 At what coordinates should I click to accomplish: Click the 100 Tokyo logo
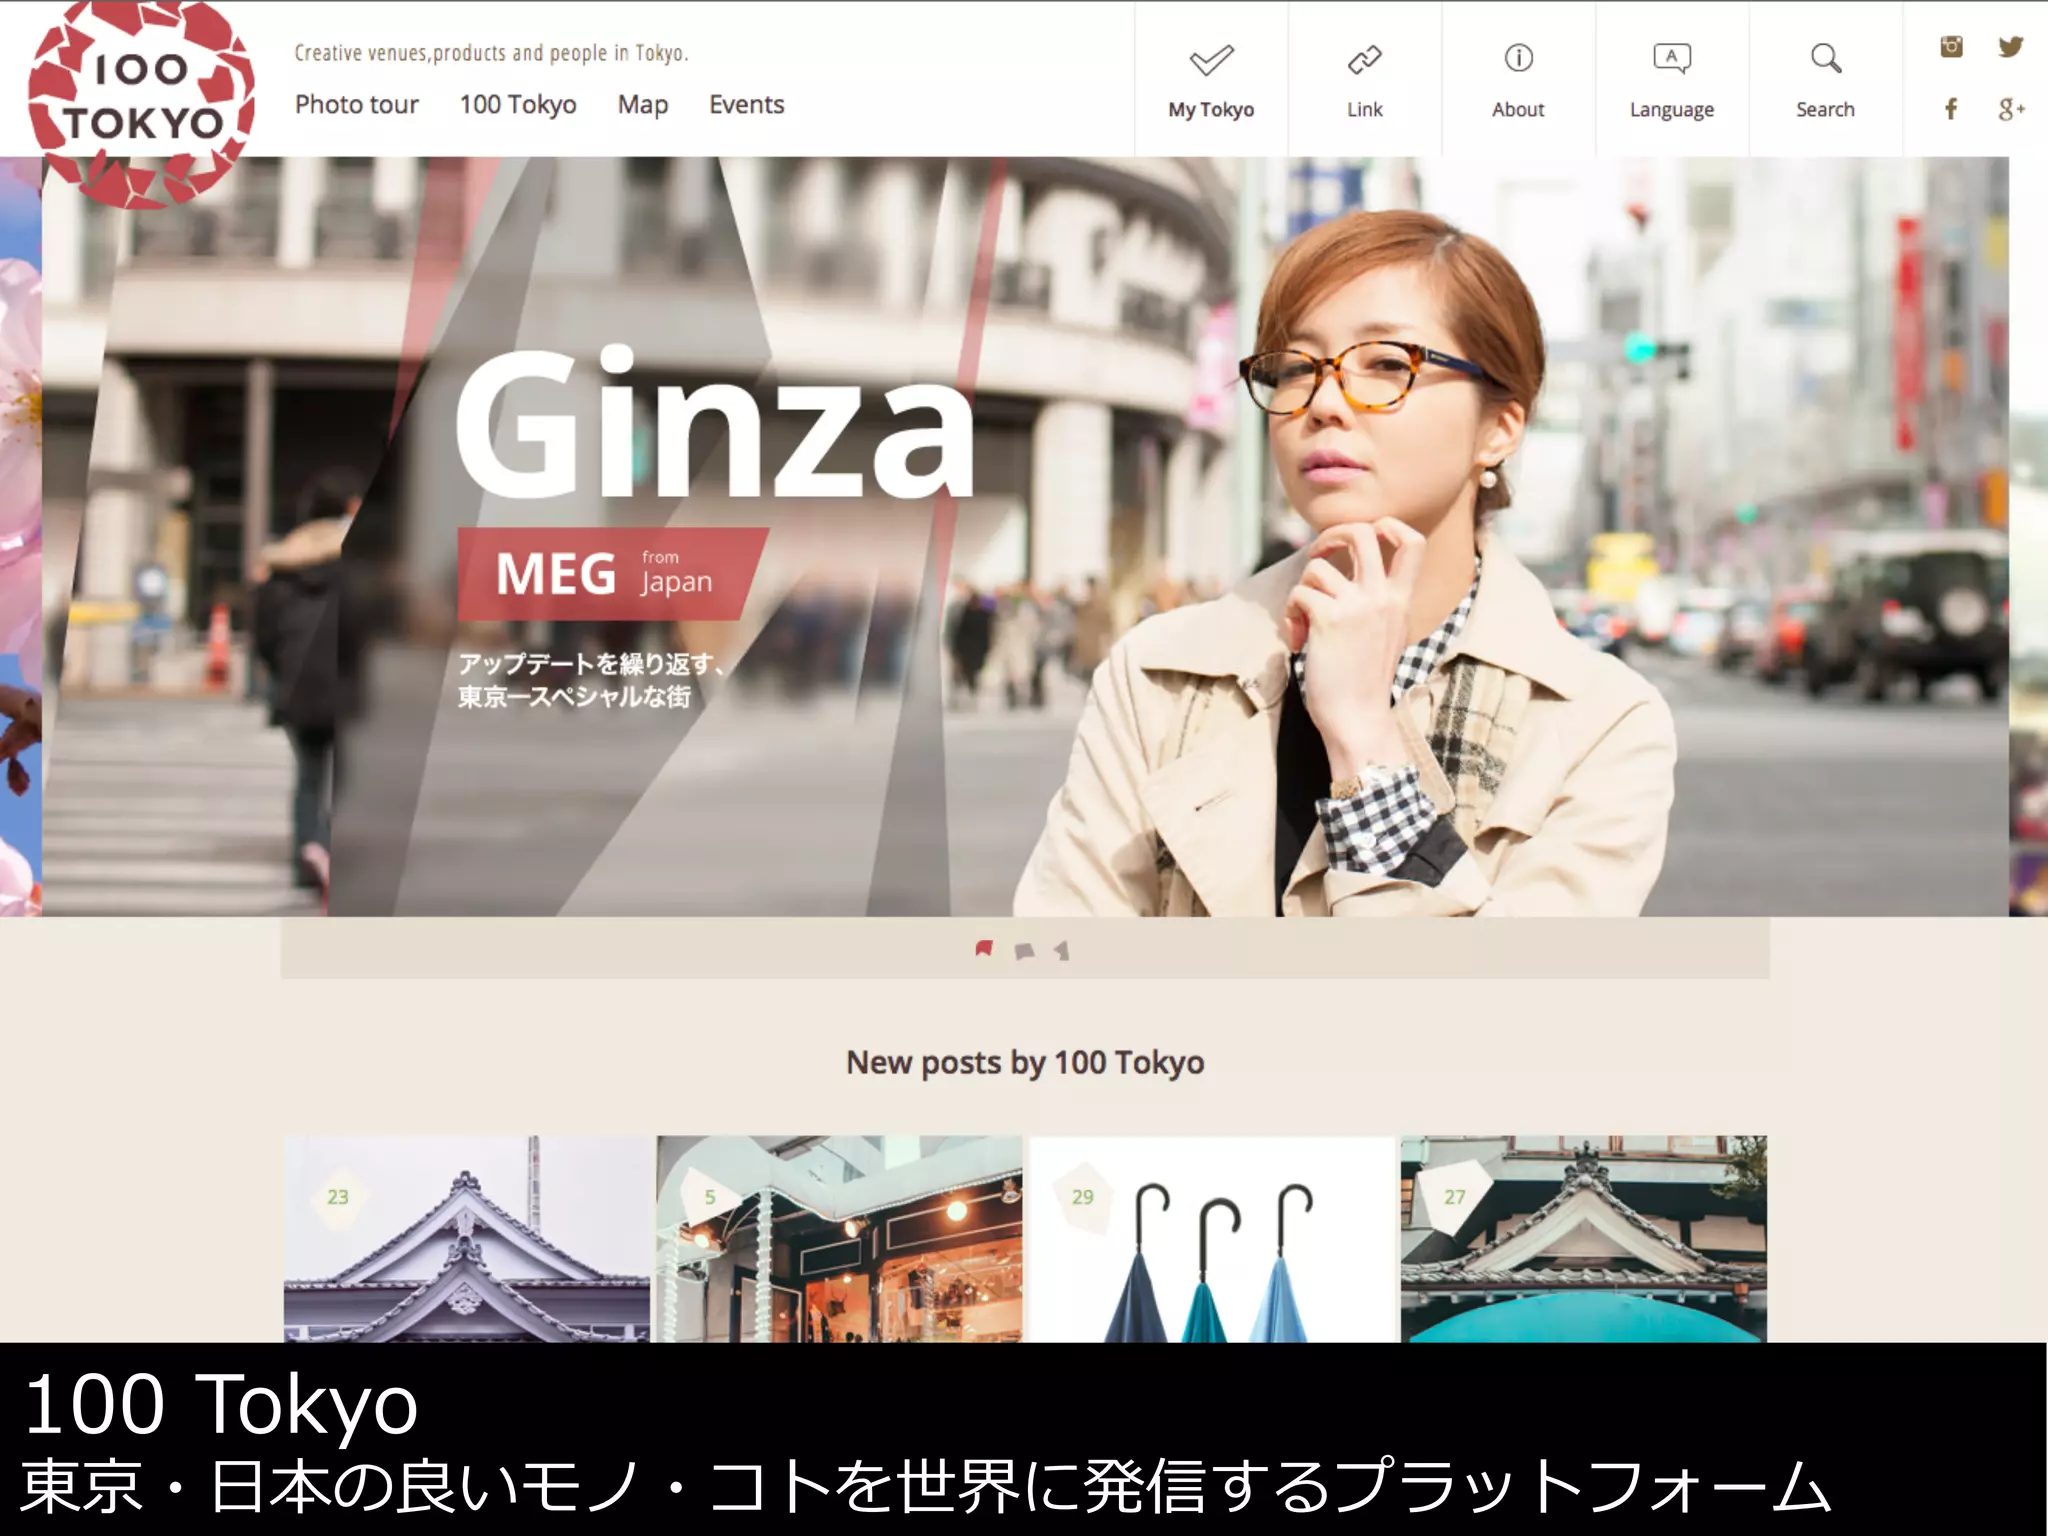[x=141, y=103]
